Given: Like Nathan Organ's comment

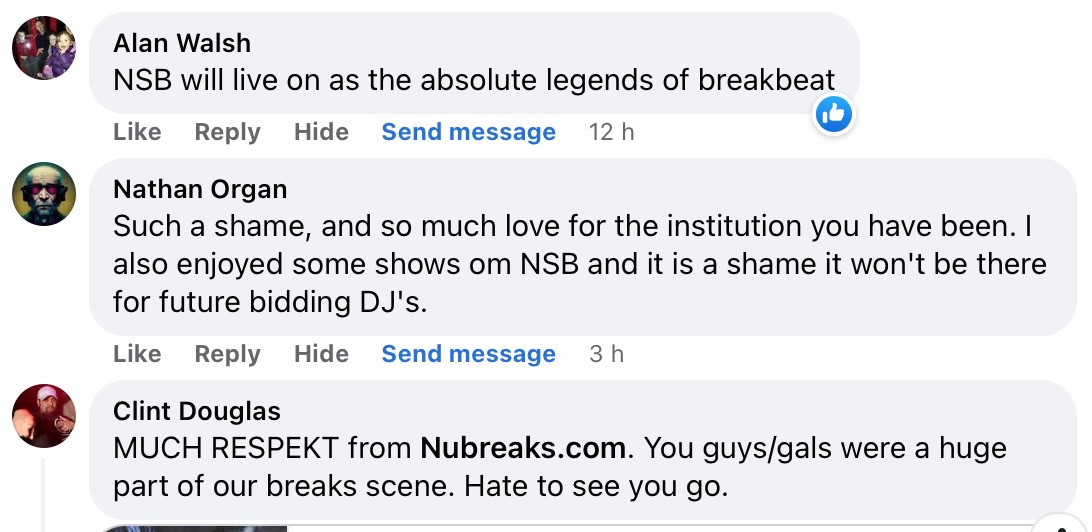Looking at the screenshot, I should tap(137, 354).
